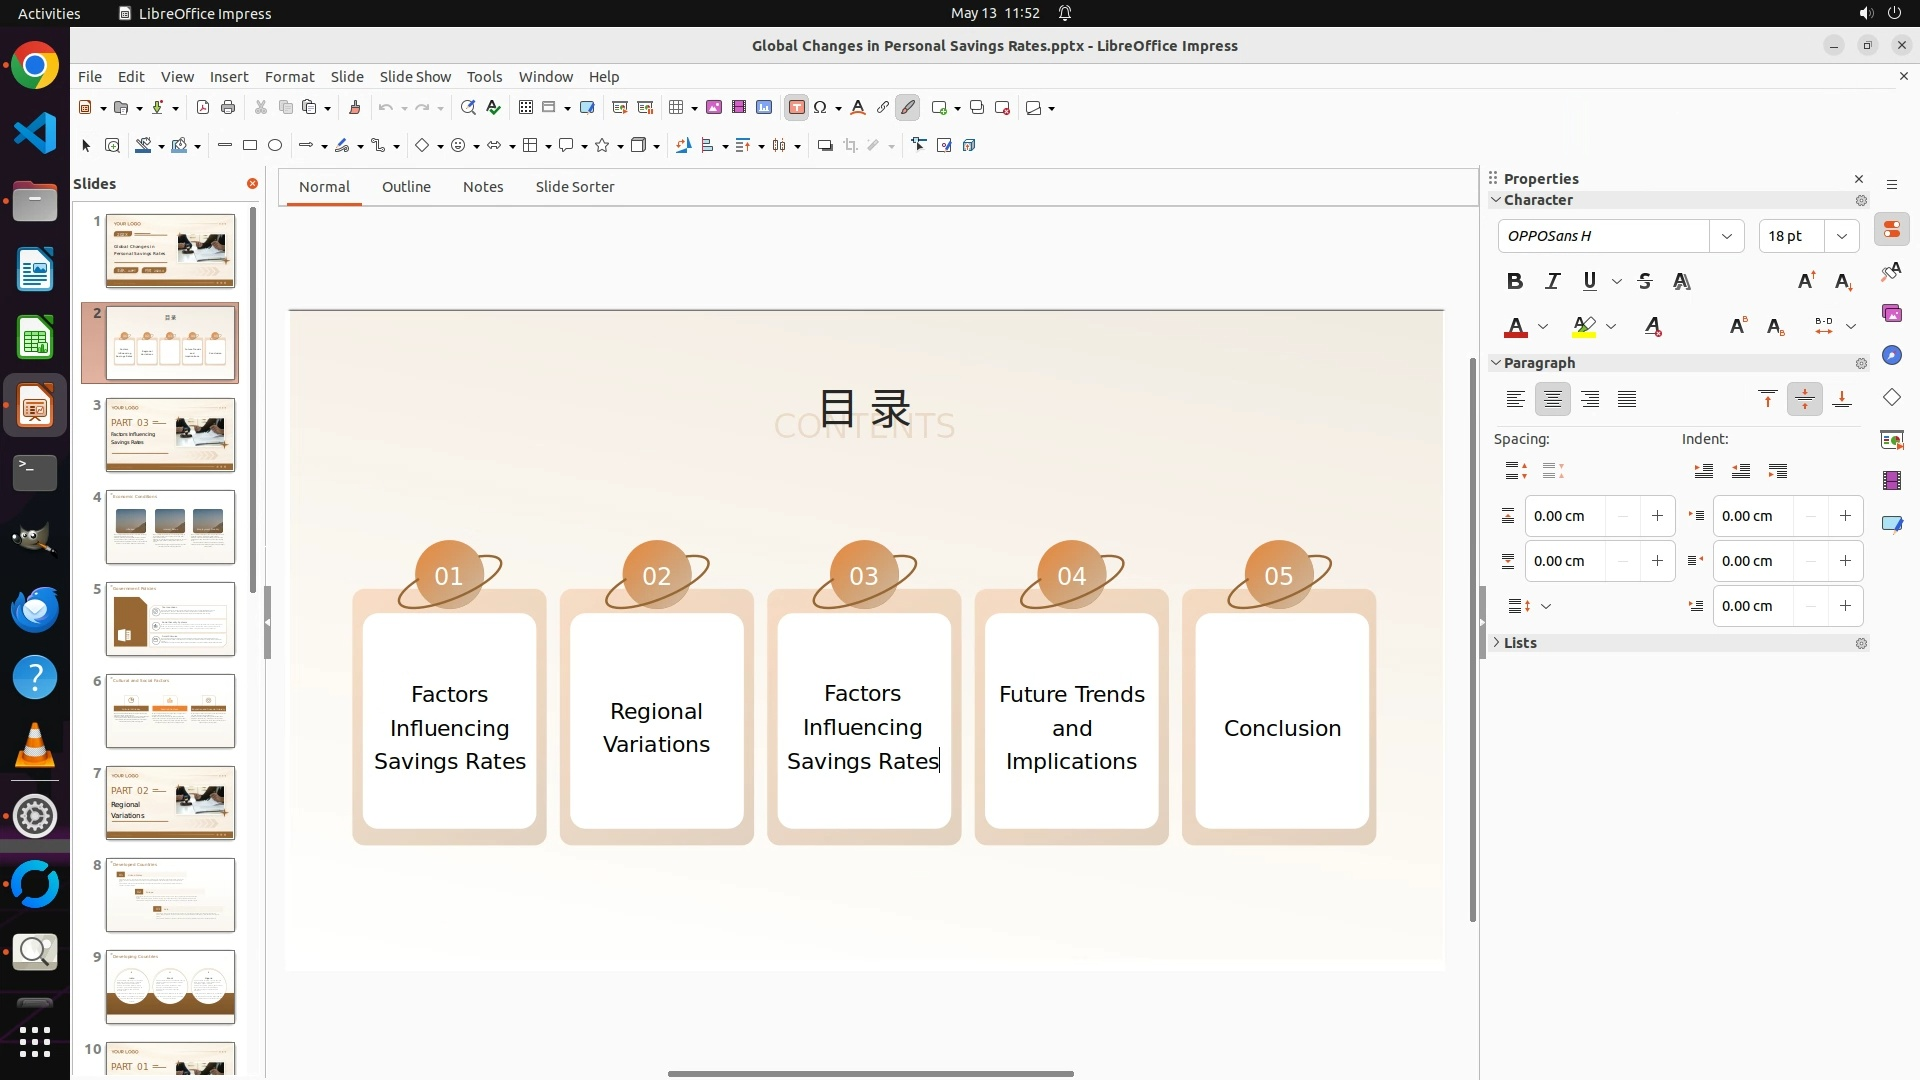The height and width of the screenshot is (1080, 1920).
Task: Click the Print icon in toolbar
Action: pyautogui.click(x=228, y=108)
